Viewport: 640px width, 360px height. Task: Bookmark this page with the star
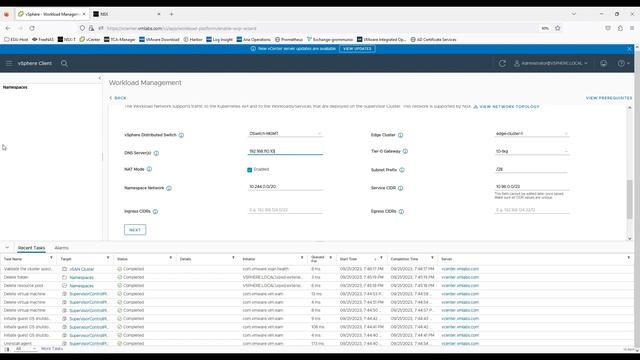point(558,28)
